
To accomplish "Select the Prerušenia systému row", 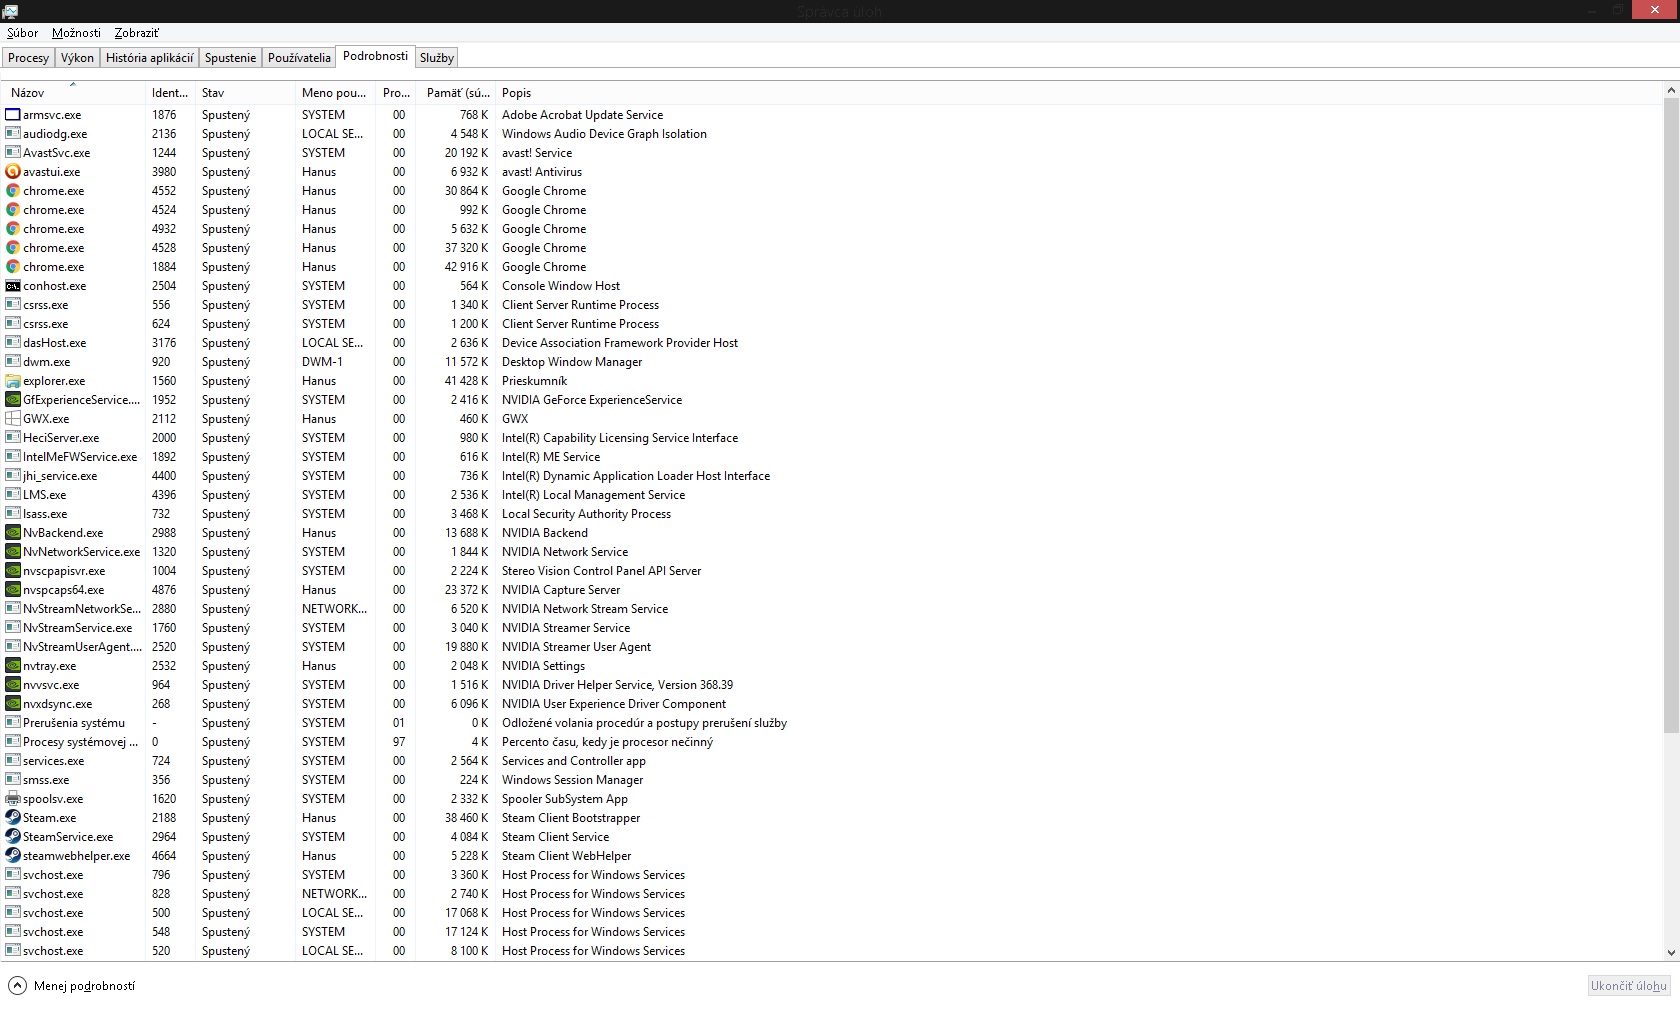I will [x=830, y=723].
